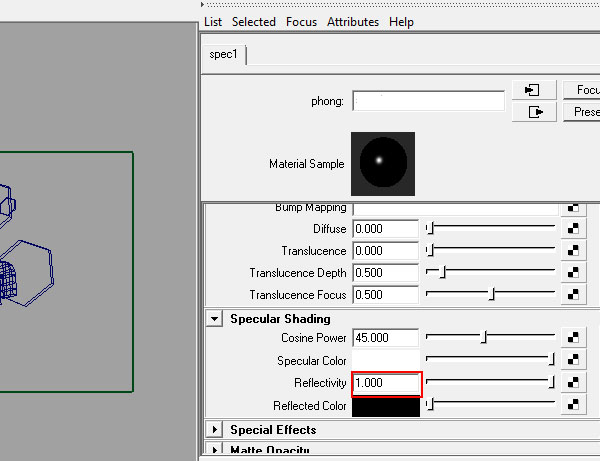Click the Reflectivity value field

pyautogui.click(x=386, y=383)
